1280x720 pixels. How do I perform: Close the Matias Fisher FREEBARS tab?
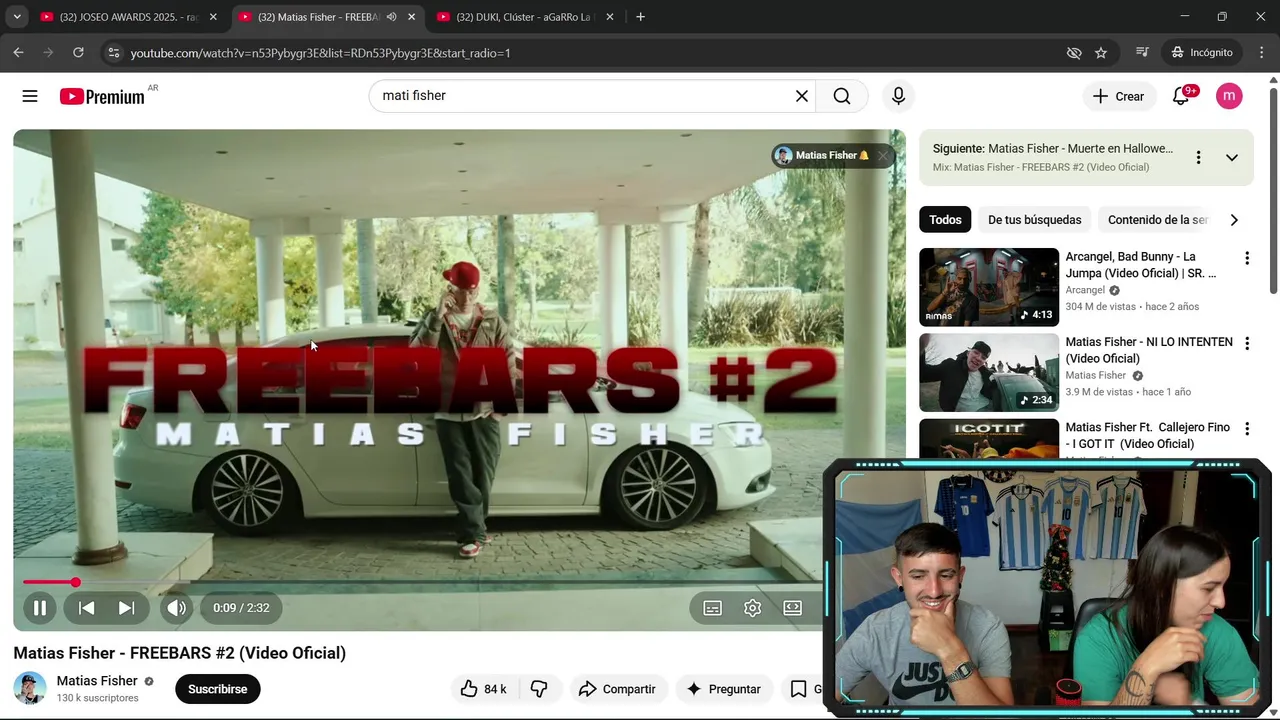tap(411, 17)
